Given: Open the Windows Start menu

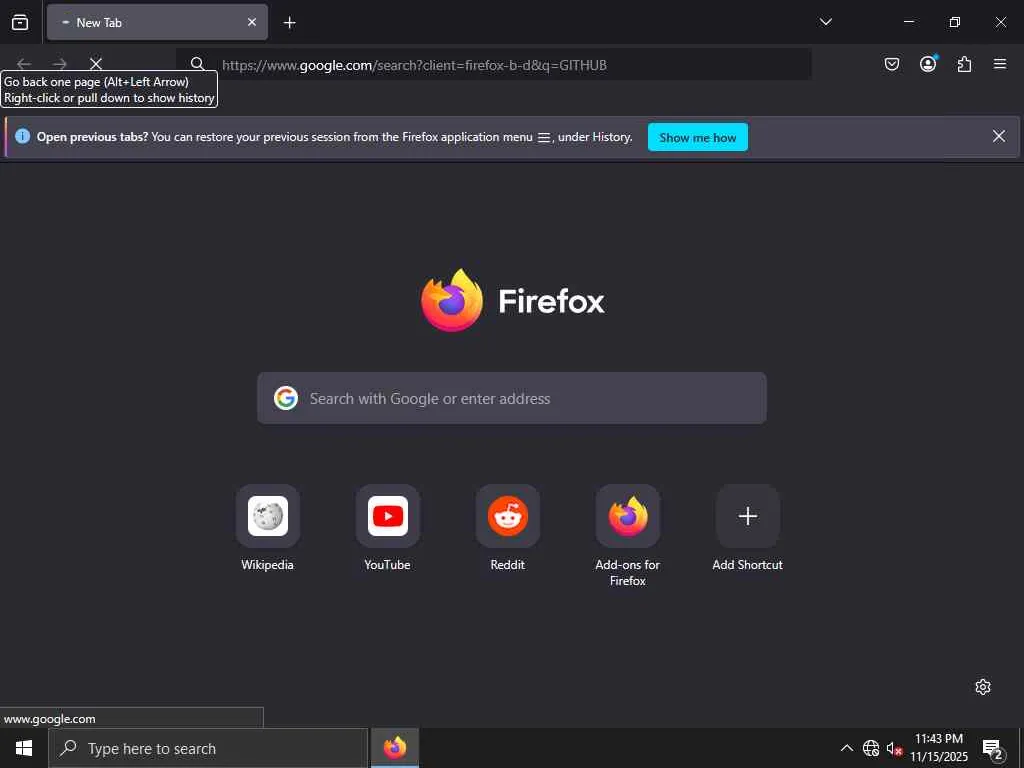Looking at the screenshot, I should click(x=24, y=748).
